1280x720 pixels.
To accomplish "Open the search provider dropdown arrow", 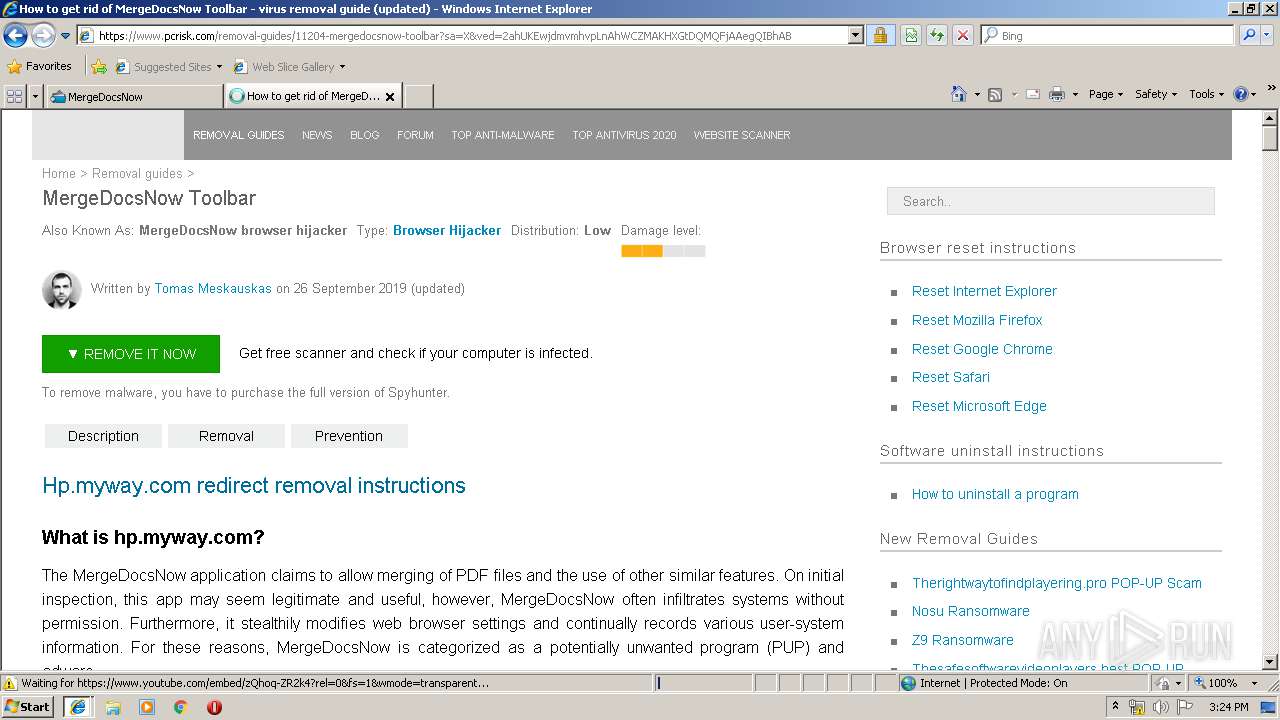I will (1269, 35).
